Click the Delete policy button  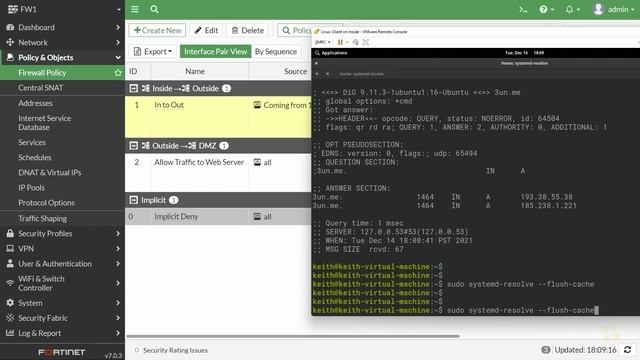248,30
